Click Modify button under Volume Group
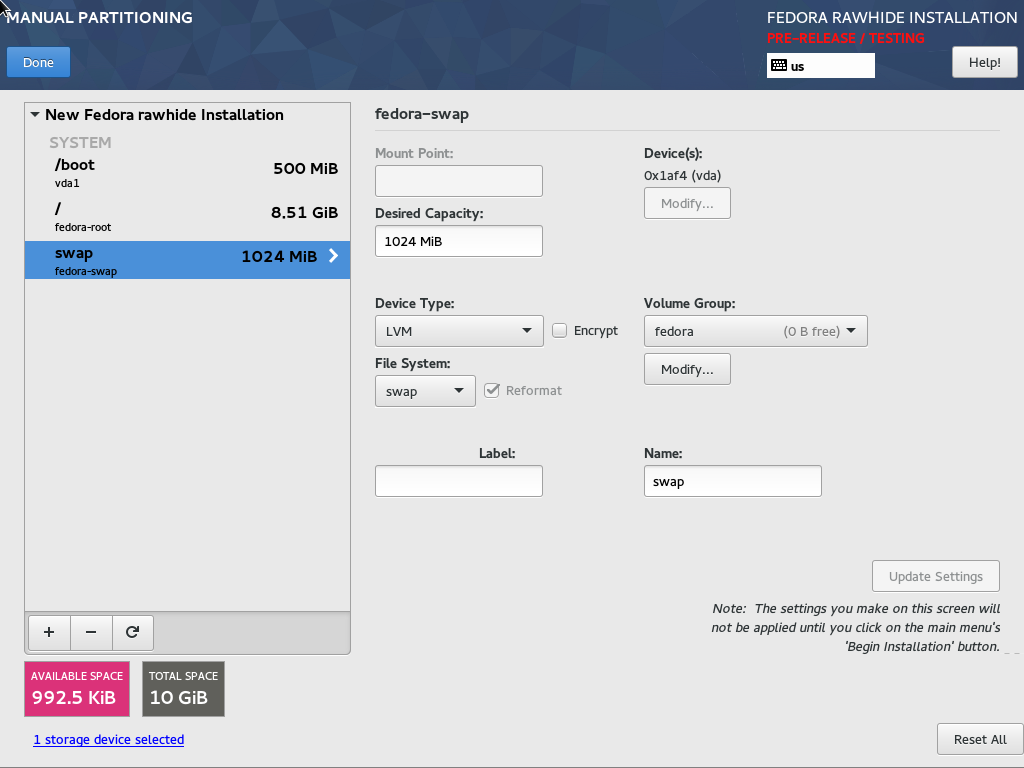 [687, 370]
